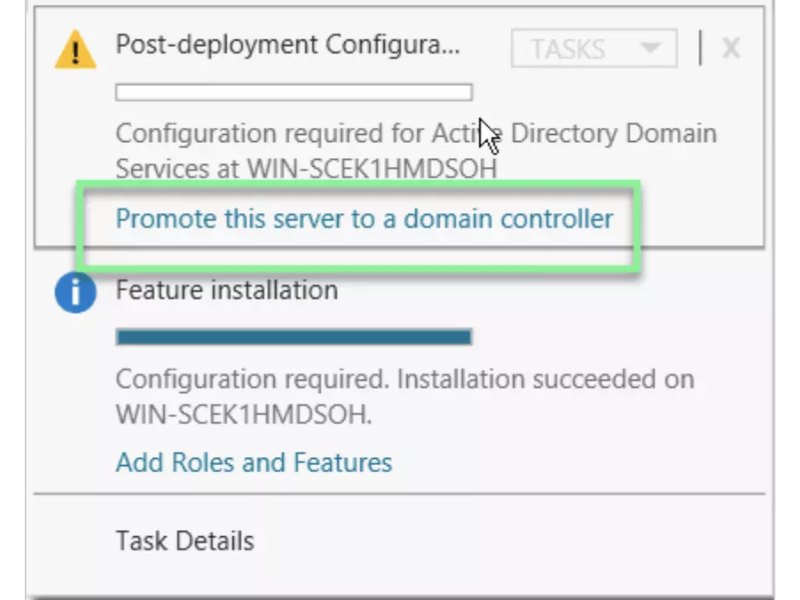Dismiss the notification with the X
Image resolution: width=800 pixels, height=600 pixels.
click(730, 47)
